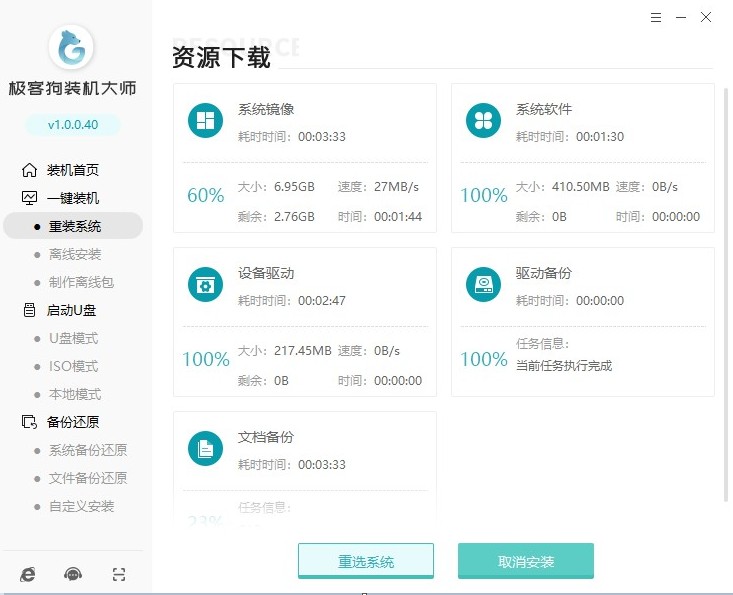Open customer service headset icon
This screenshot has height=595, width=733.
tap(72, 574)
